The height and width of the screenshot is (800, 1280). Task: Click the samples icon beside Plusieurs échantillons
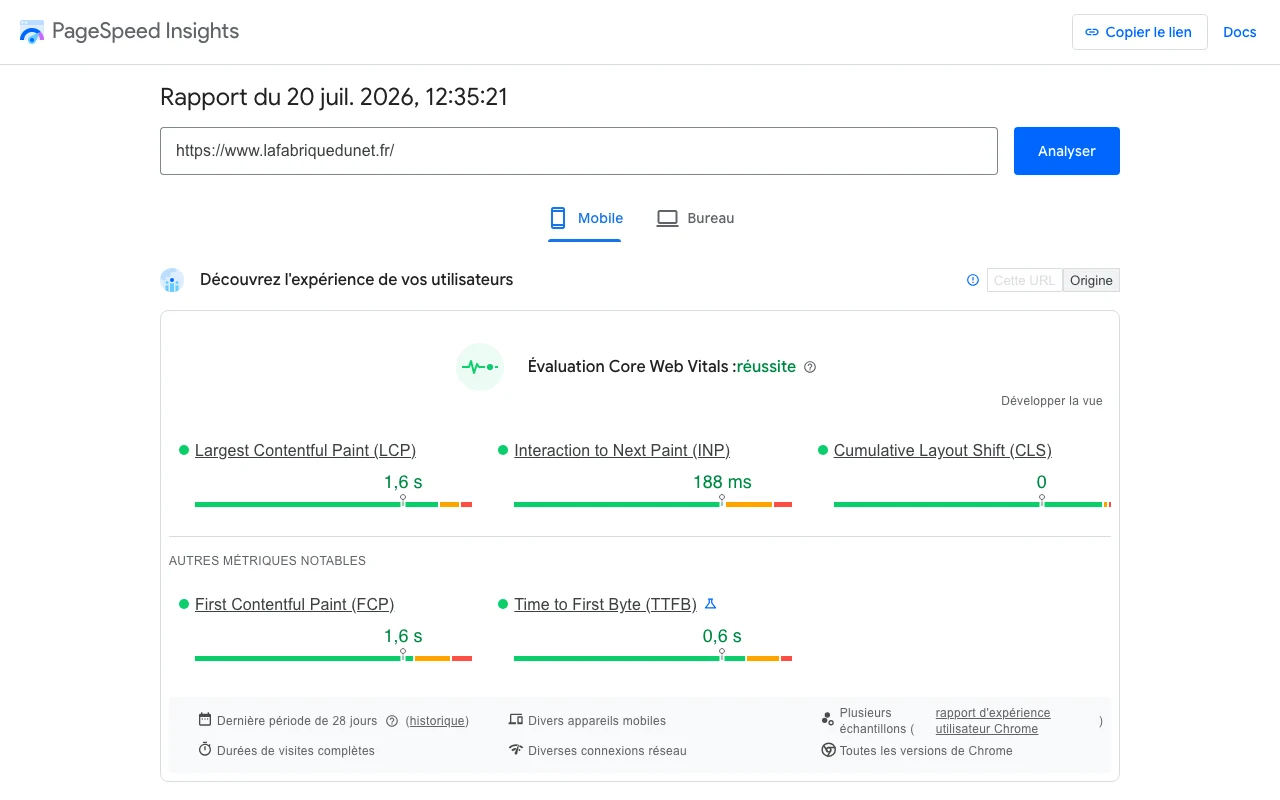[x=828, y=719]
